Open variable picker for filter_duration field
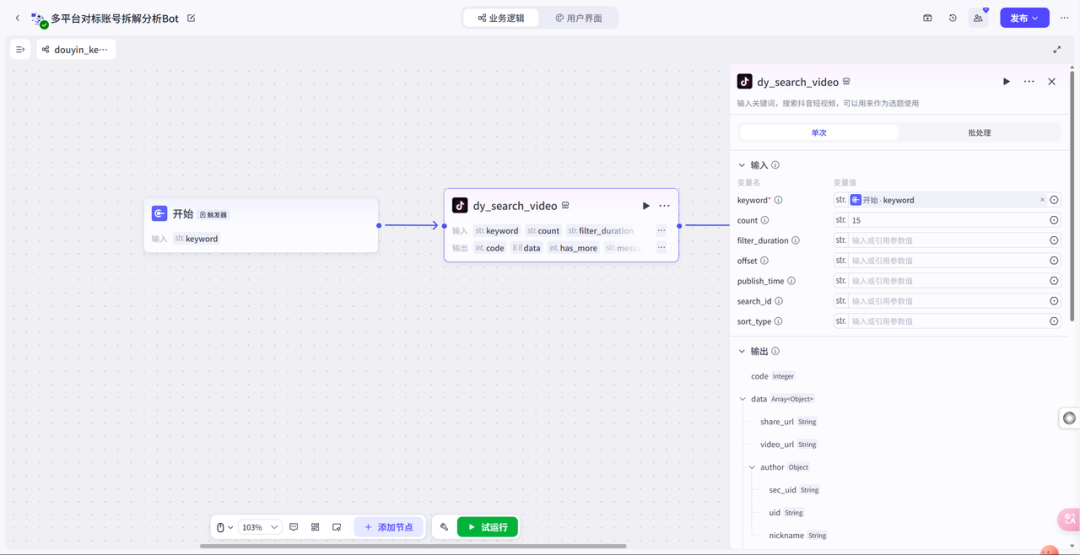Viewport: 1080px width, 555px height. [1053, 240]
